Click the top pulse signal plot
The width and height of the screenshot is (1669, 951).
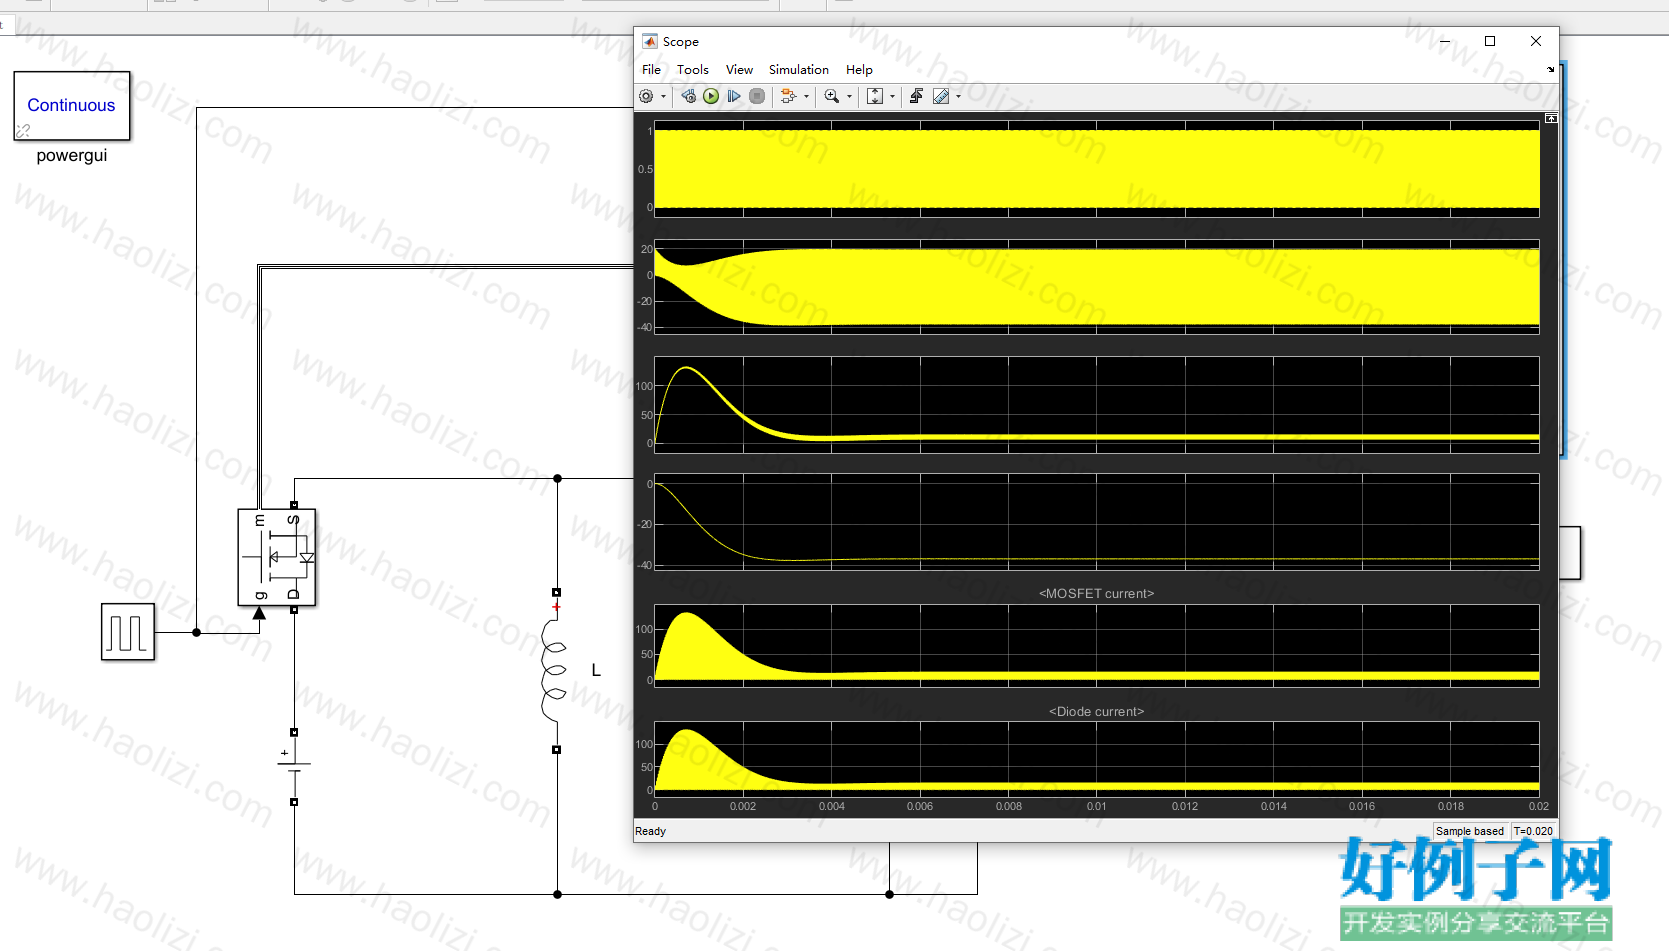(x=1096, y=169)
